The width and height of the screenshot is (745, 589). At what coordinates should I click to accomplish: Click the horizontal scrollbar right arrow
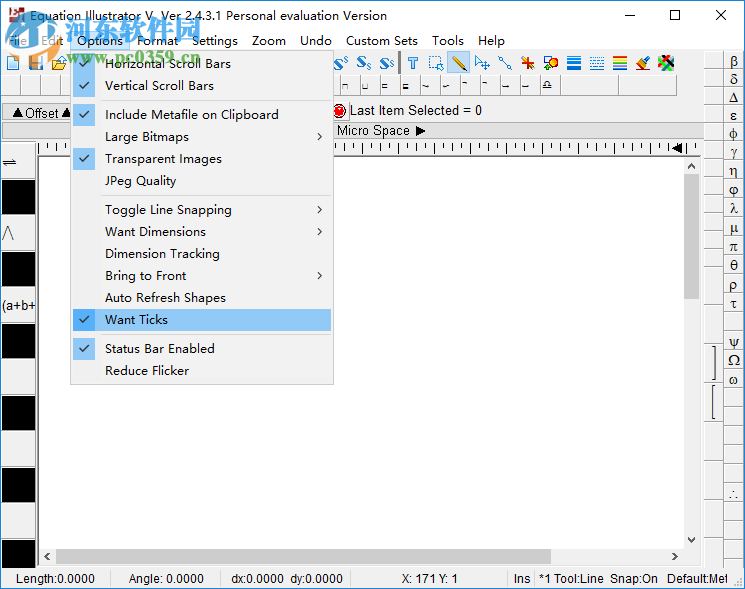point(675,556)
